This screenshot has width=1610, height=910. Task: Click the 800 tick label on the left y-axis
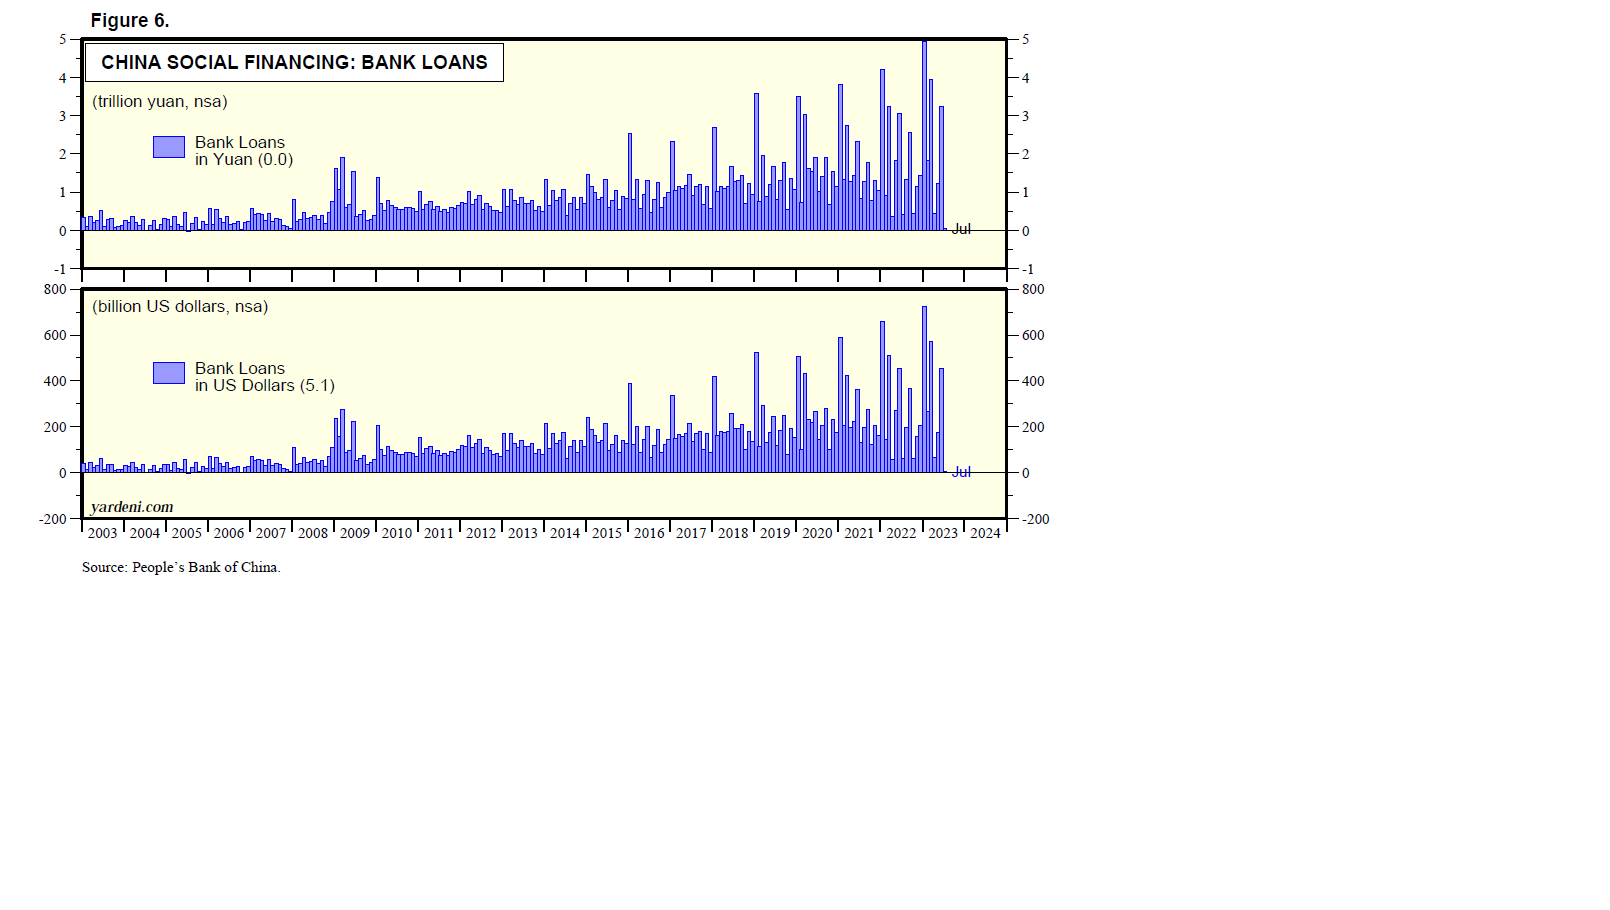pos(55,289)
